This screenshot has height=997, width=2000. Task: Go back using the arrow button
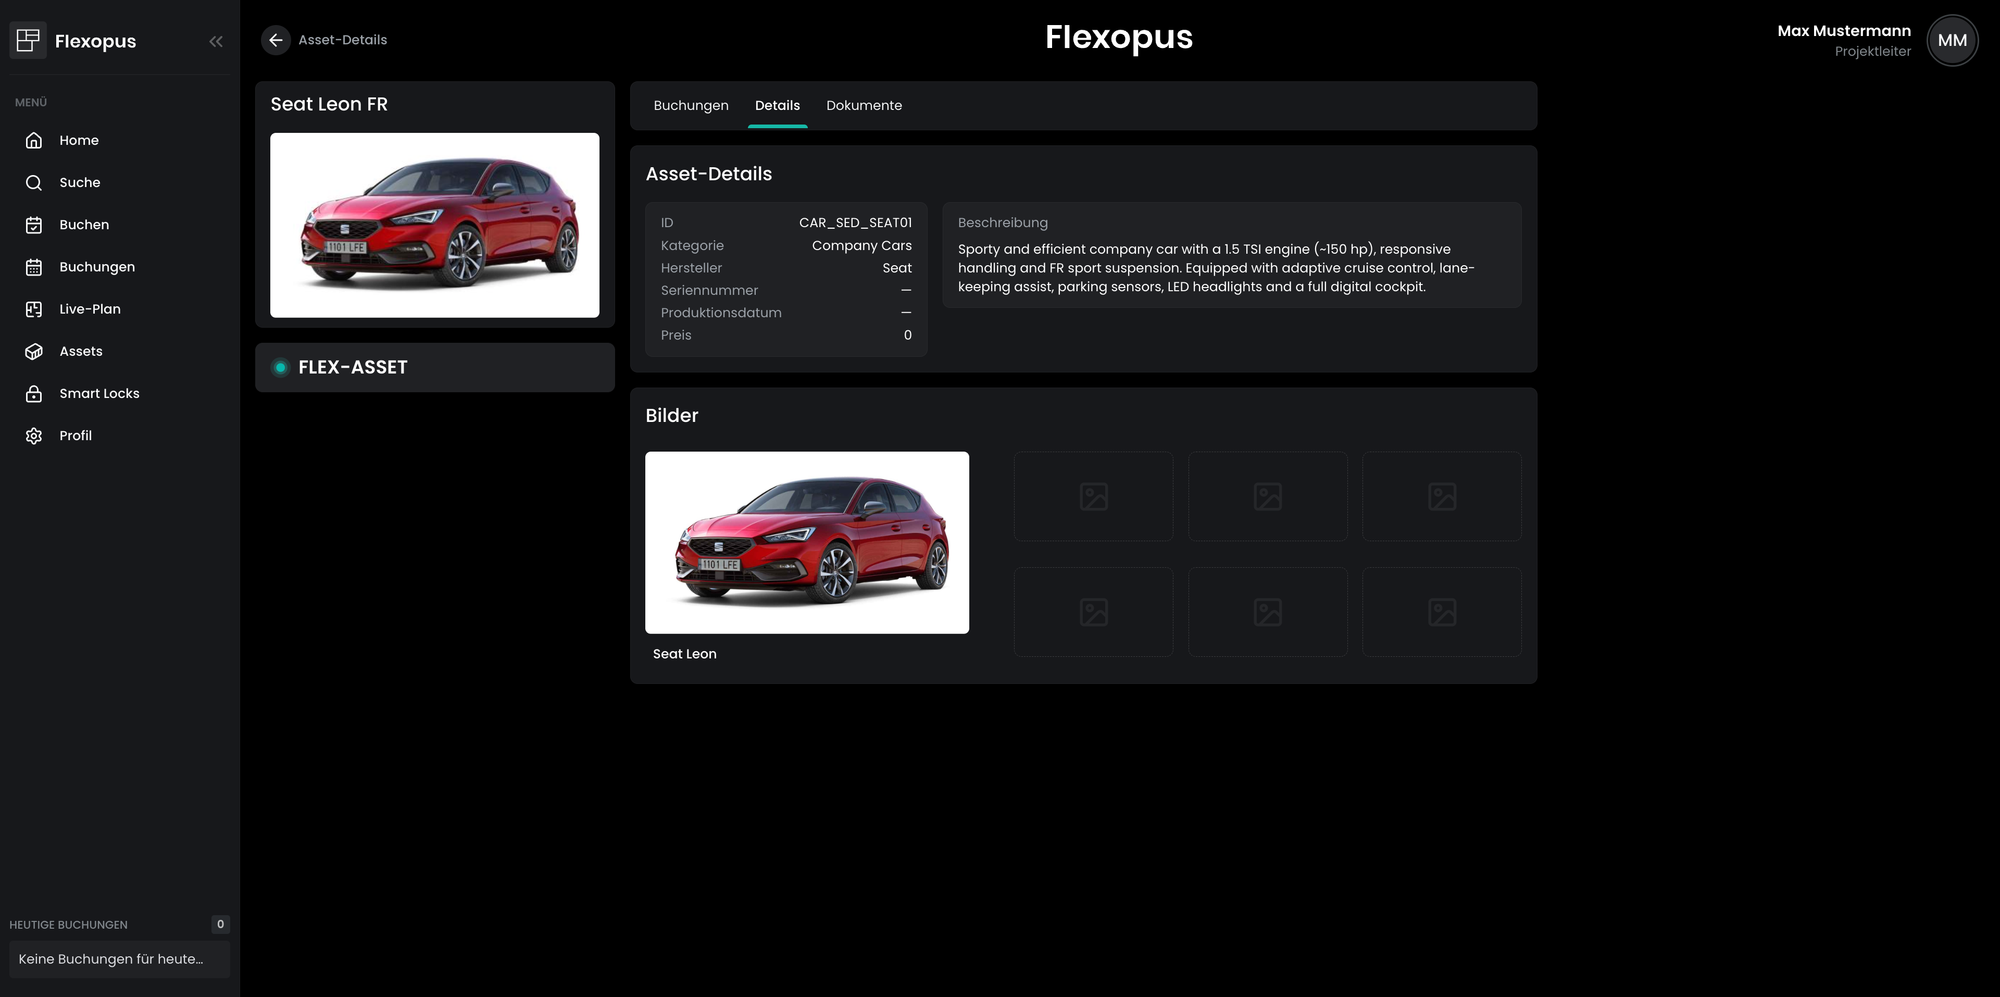pos(276,40)
